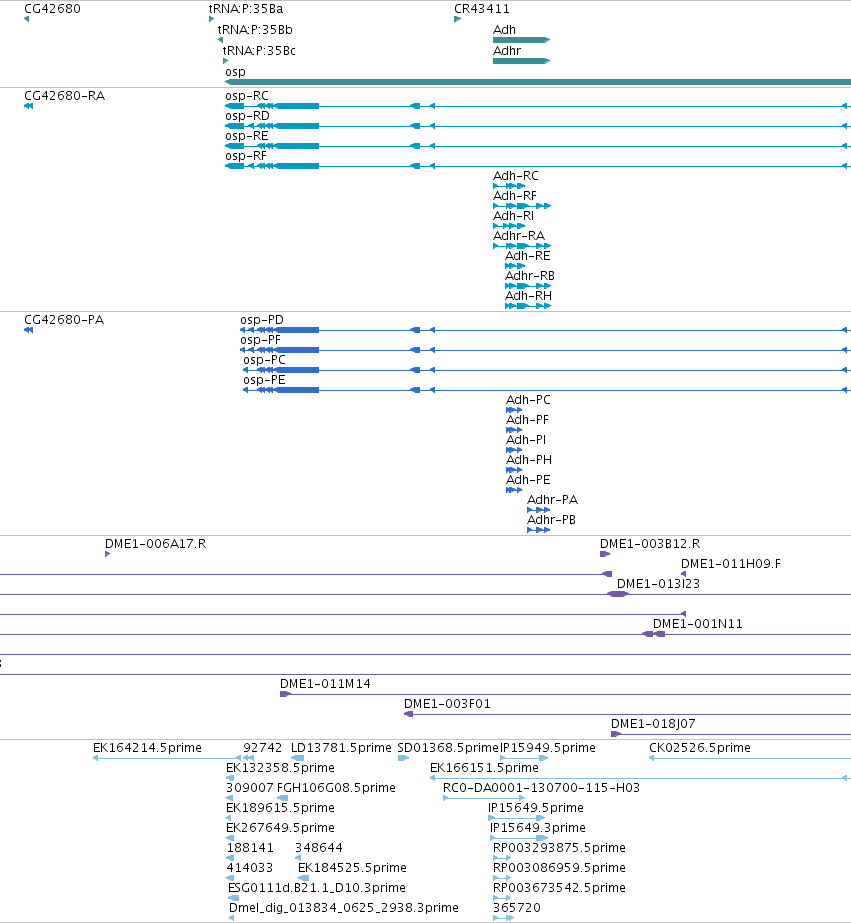Select the LD13781.5prime EST

click(298, 758)
